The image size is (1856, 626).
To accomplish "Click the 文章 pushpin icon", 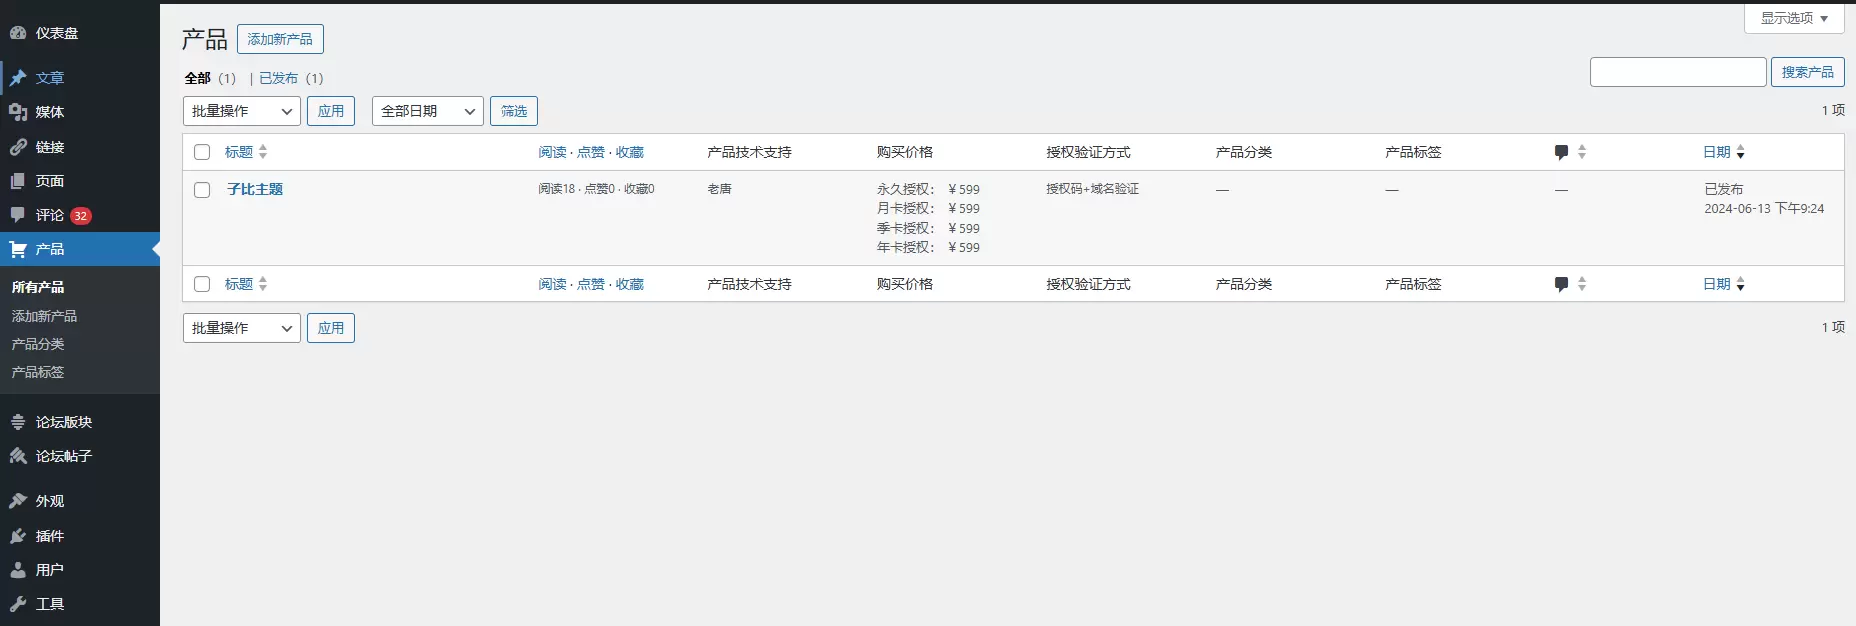I will point(18,78).
